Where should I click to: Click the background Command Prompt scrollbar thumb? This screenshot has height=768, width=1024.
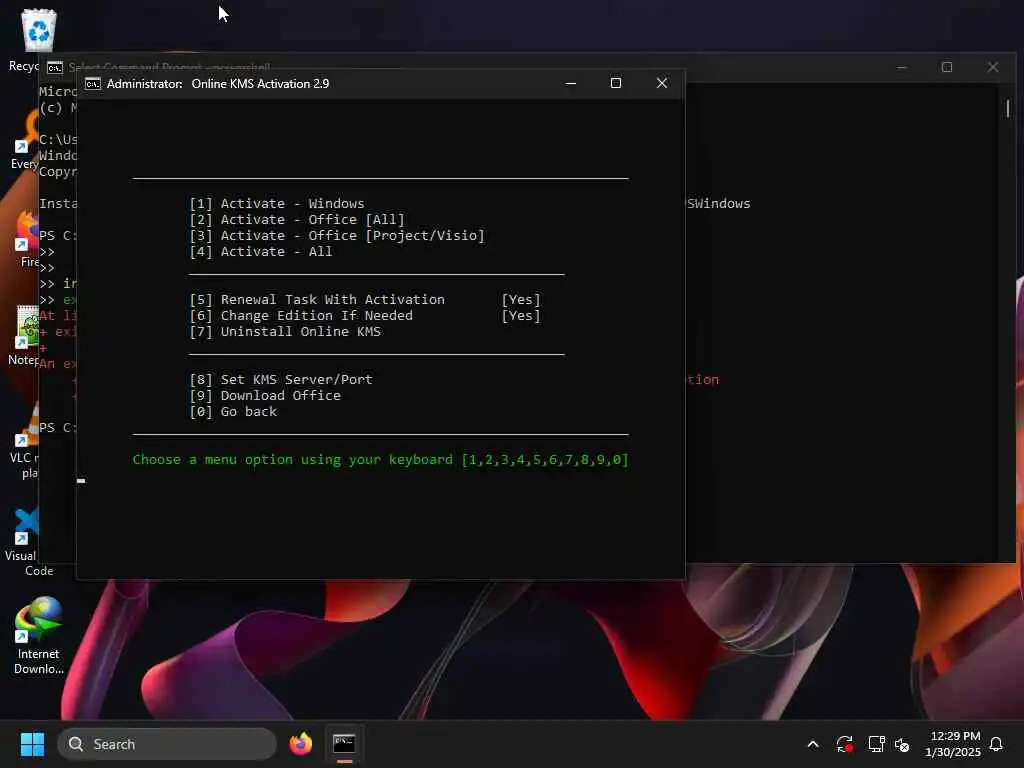1008,108
